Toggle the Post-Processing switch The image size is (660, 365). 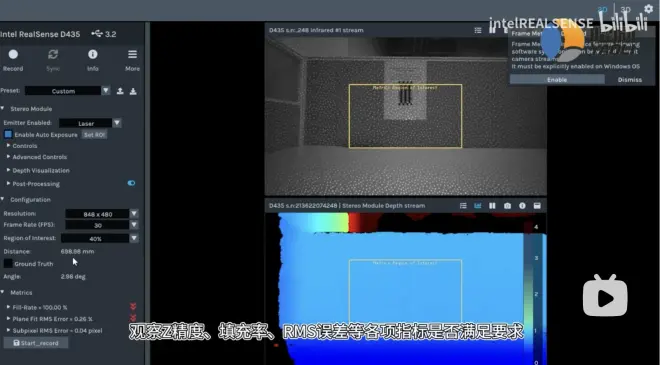click(x=131, y=183)
